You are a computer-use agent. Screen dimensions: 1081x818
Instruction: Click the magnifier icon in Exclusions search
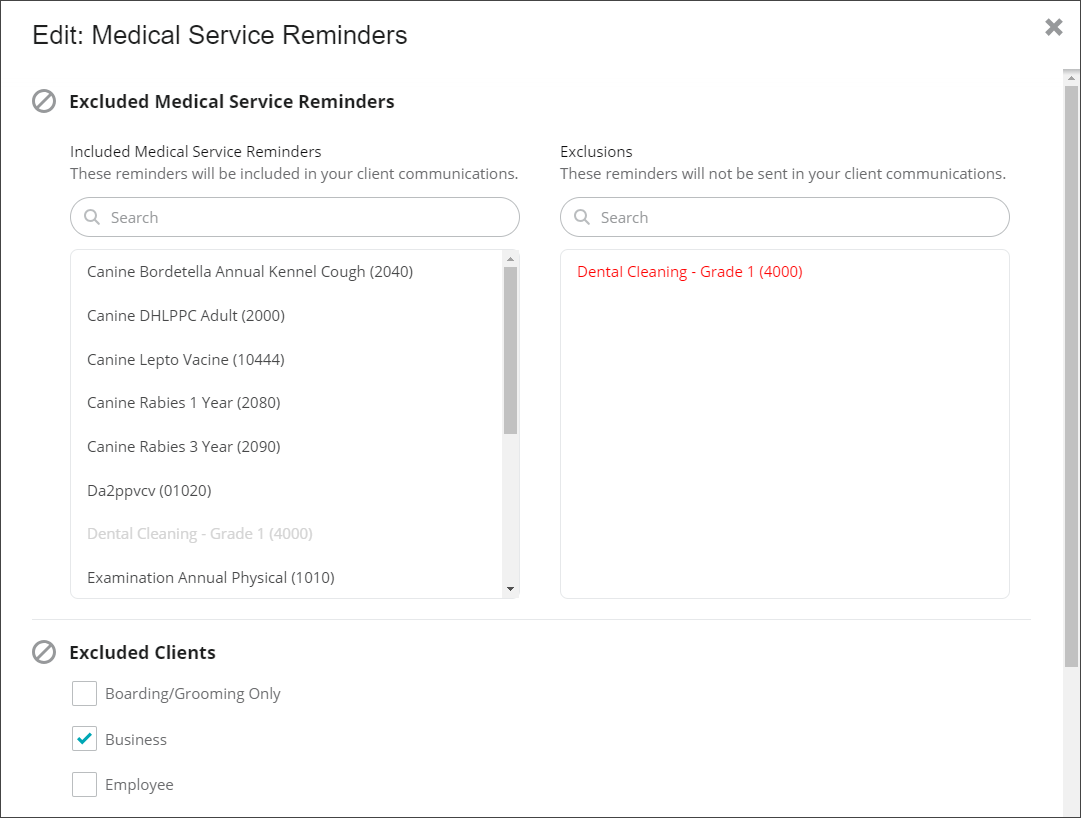(x=582, y=217)
